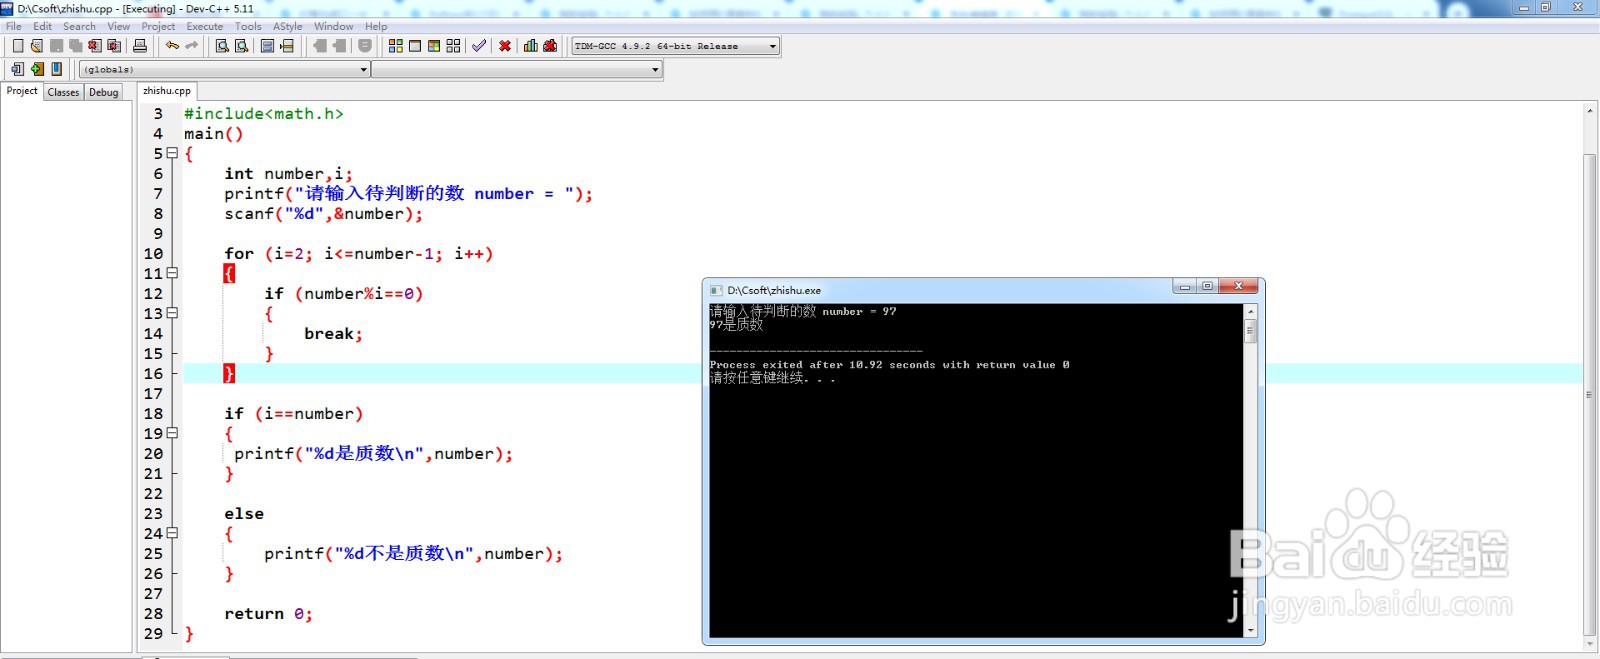The width and height of the screenshot is (1600, 659).
Task: Open the Help menu
Action: [x=376, y=26]
